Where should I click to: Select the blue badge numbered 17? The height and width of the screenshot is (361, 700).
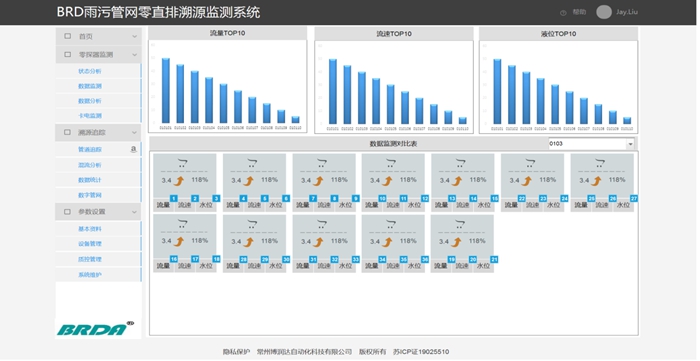[x=195, y=259]
